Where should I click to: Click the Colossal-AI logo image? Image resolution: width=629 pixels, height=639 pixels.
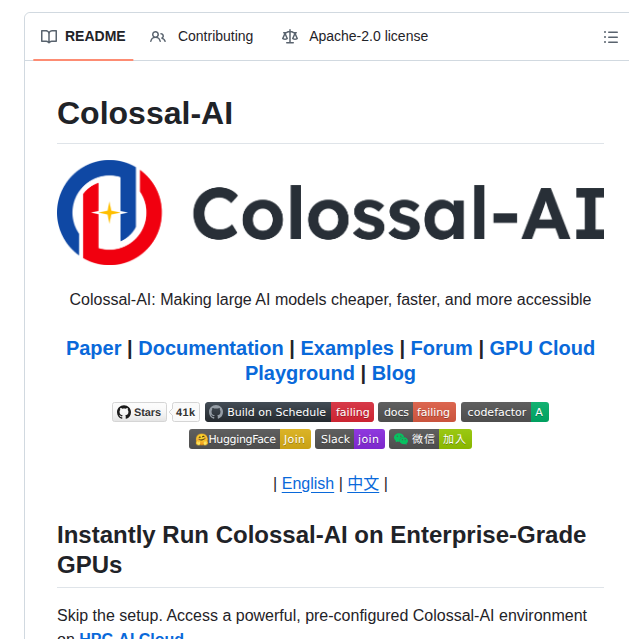pyautogui.click(x=331, y=212)
